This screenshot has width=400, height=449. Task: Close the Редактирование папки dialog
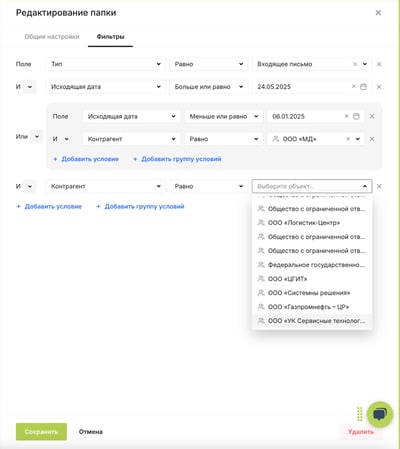378,13
